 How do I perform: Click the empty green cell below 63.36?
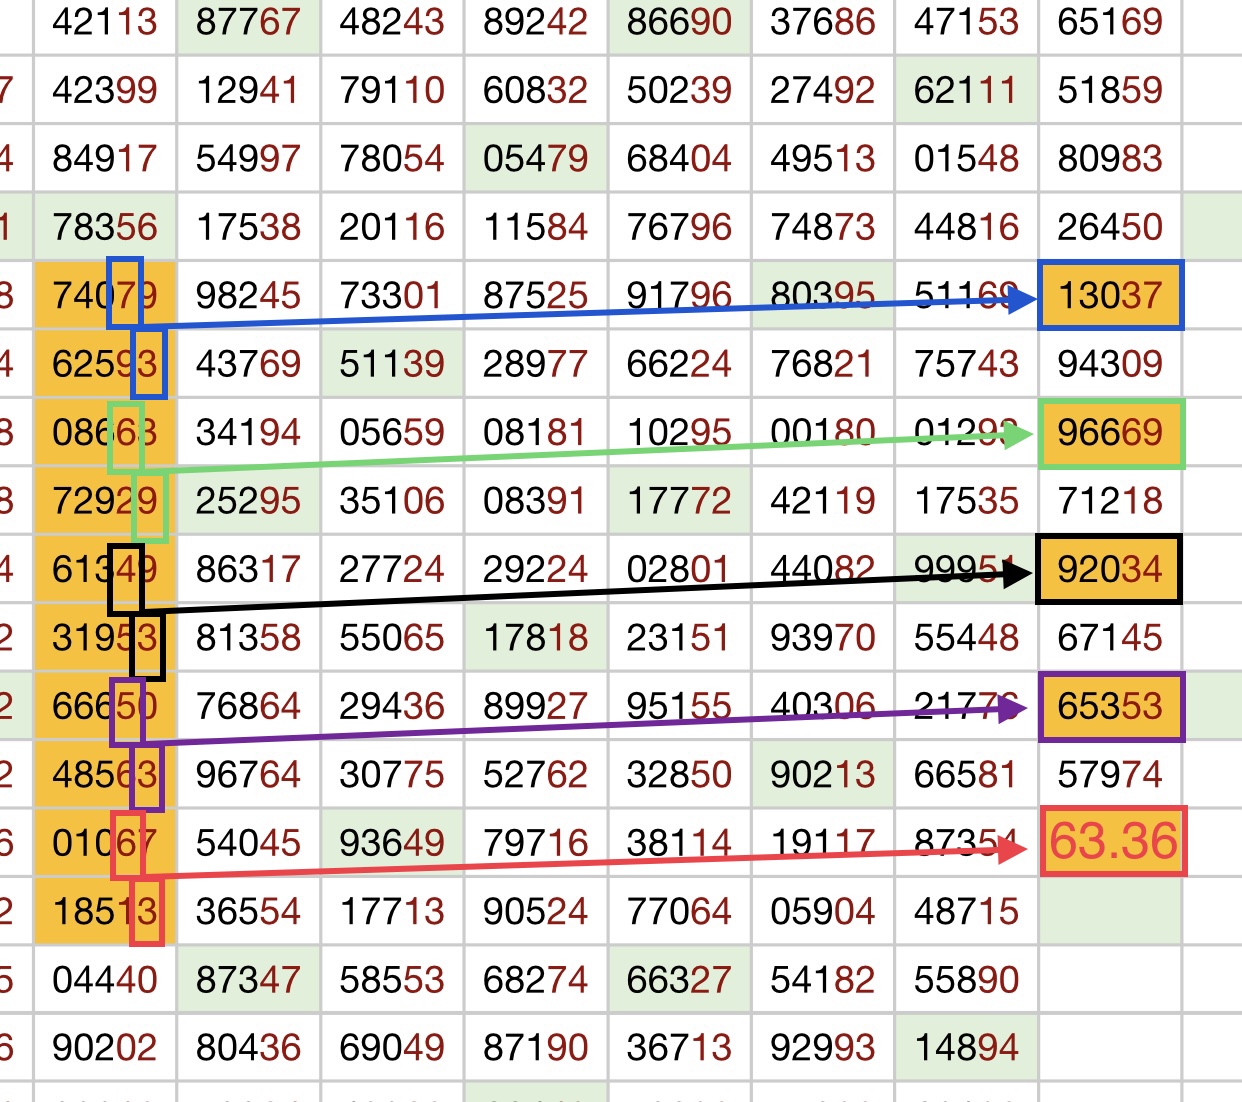point(1110,912)
